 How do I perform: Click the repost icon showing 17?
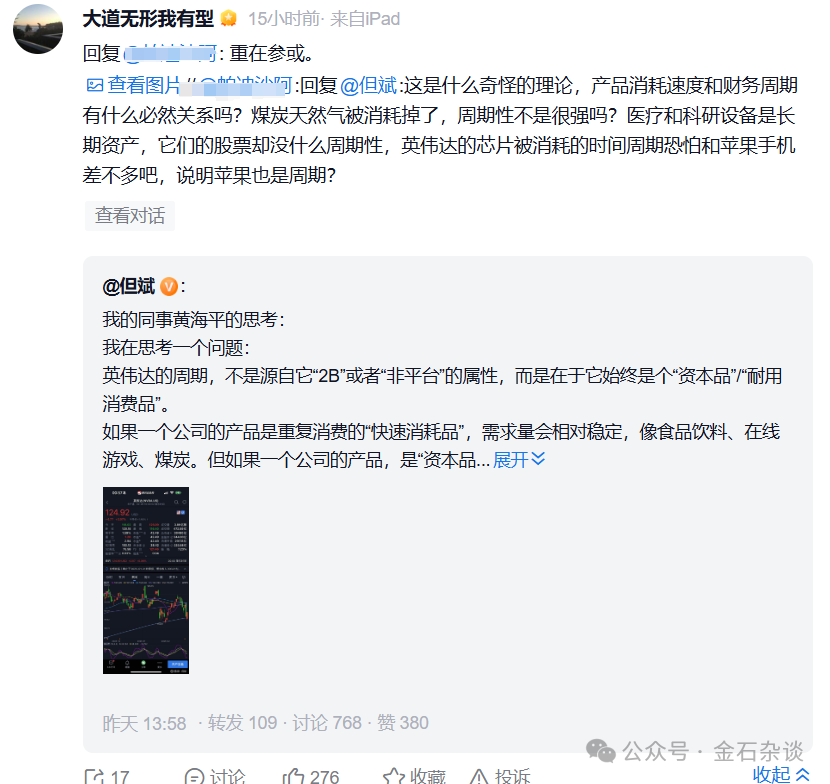click(94, 777)
